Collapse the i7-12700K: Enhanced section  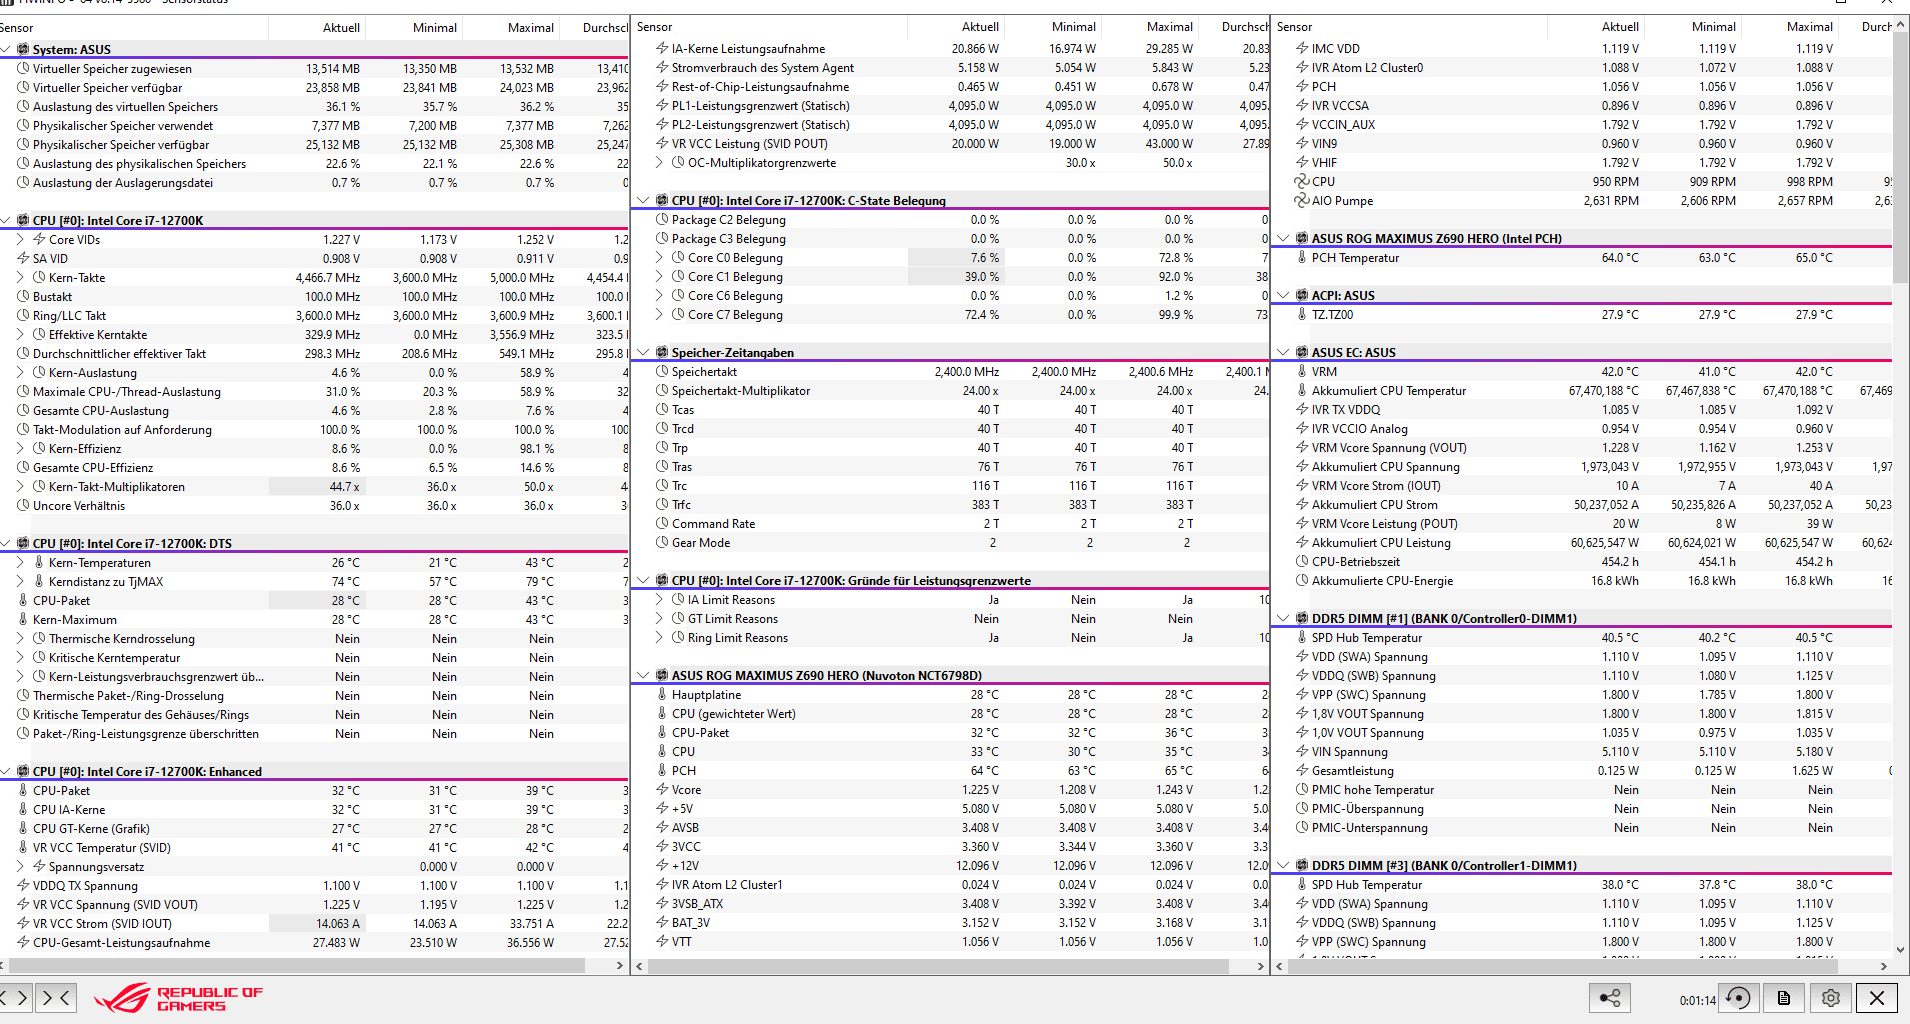click(x=6, y=771)
